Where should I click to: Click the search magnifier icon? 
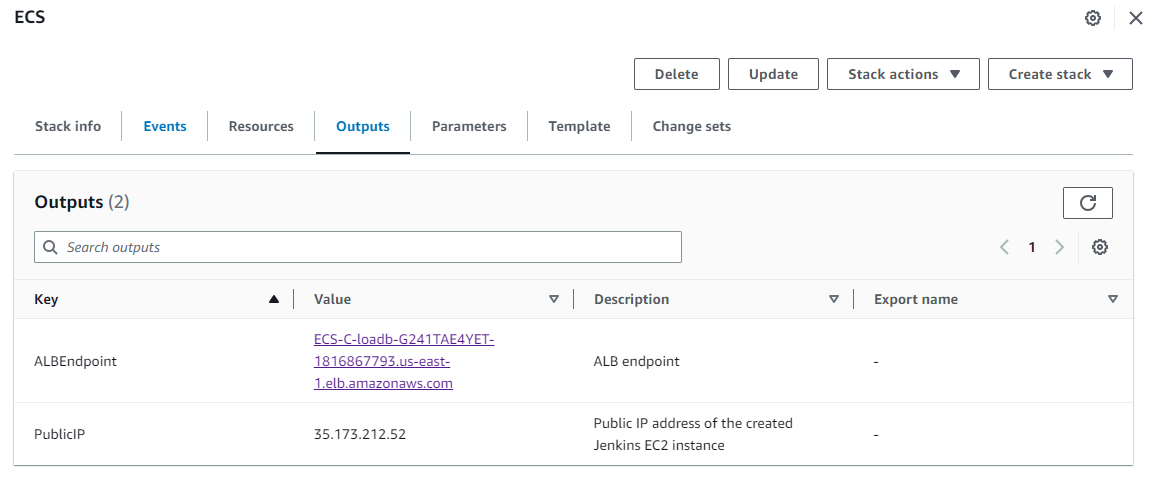coord(51,247)
